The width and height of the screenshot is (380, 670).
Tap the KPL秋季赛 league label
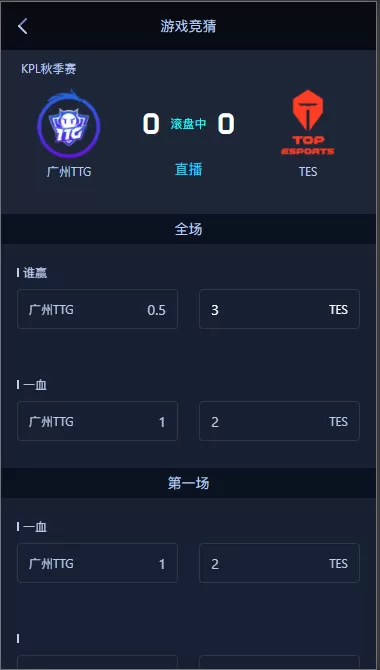pyautogui.click(x=49, y=69)
